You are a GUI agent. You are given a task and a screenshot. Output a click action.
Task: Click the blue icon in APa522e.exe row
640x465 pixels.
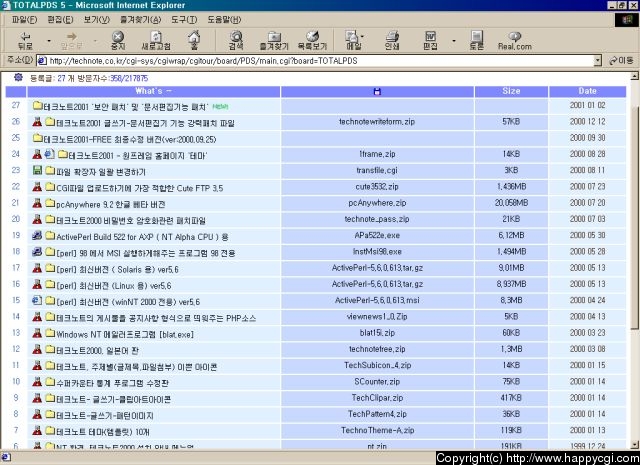pos(37,236)
